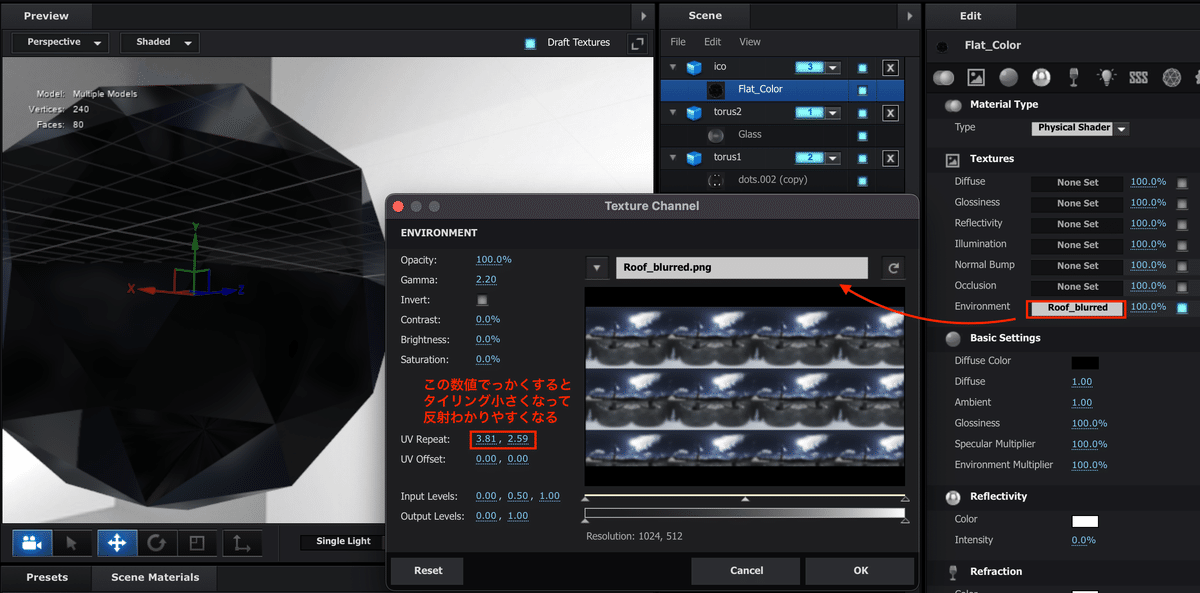Click the Roof_blurred Environment texture button

1078,308
